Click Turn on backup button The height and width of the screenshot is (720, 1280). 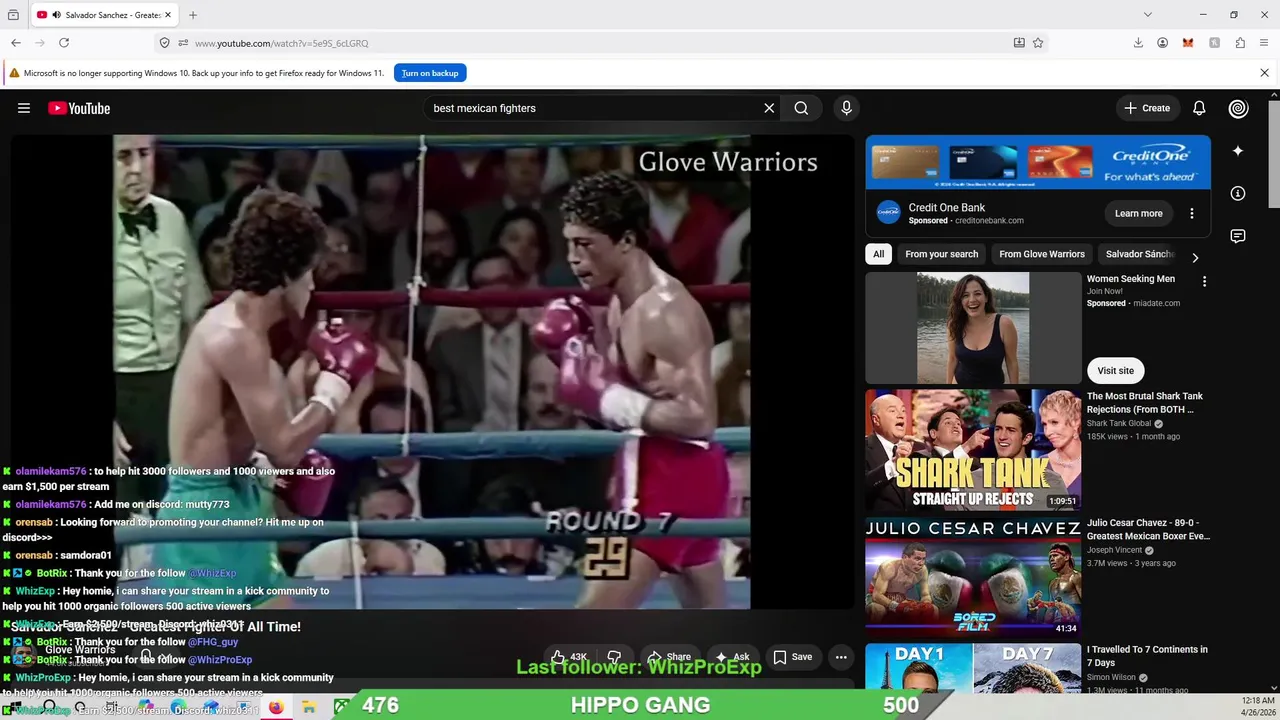point(430,73)
